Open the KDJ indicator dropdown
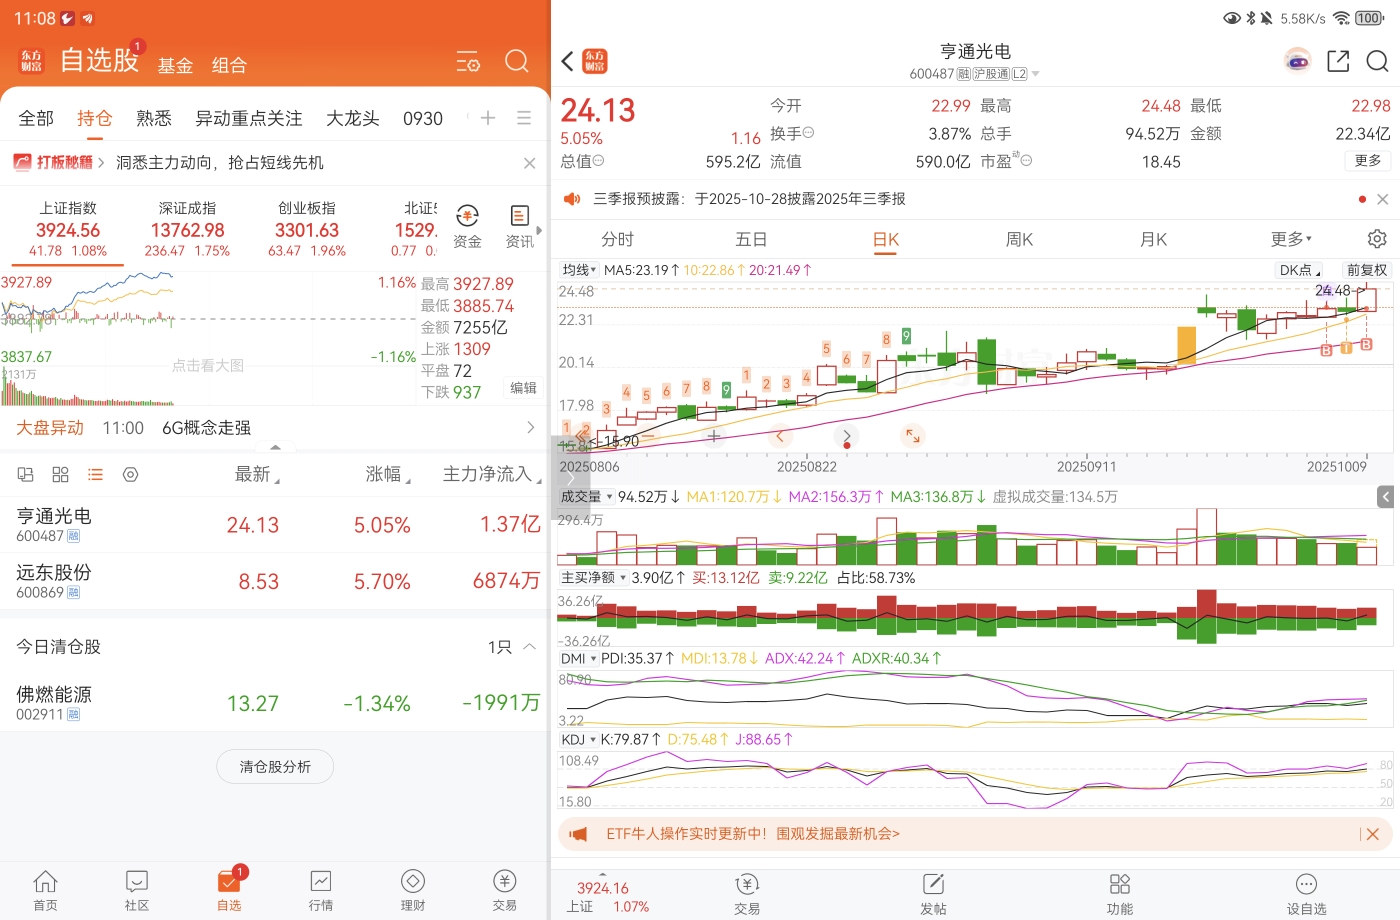Viewport: 1400px width, 920px height. click(579, 740)
